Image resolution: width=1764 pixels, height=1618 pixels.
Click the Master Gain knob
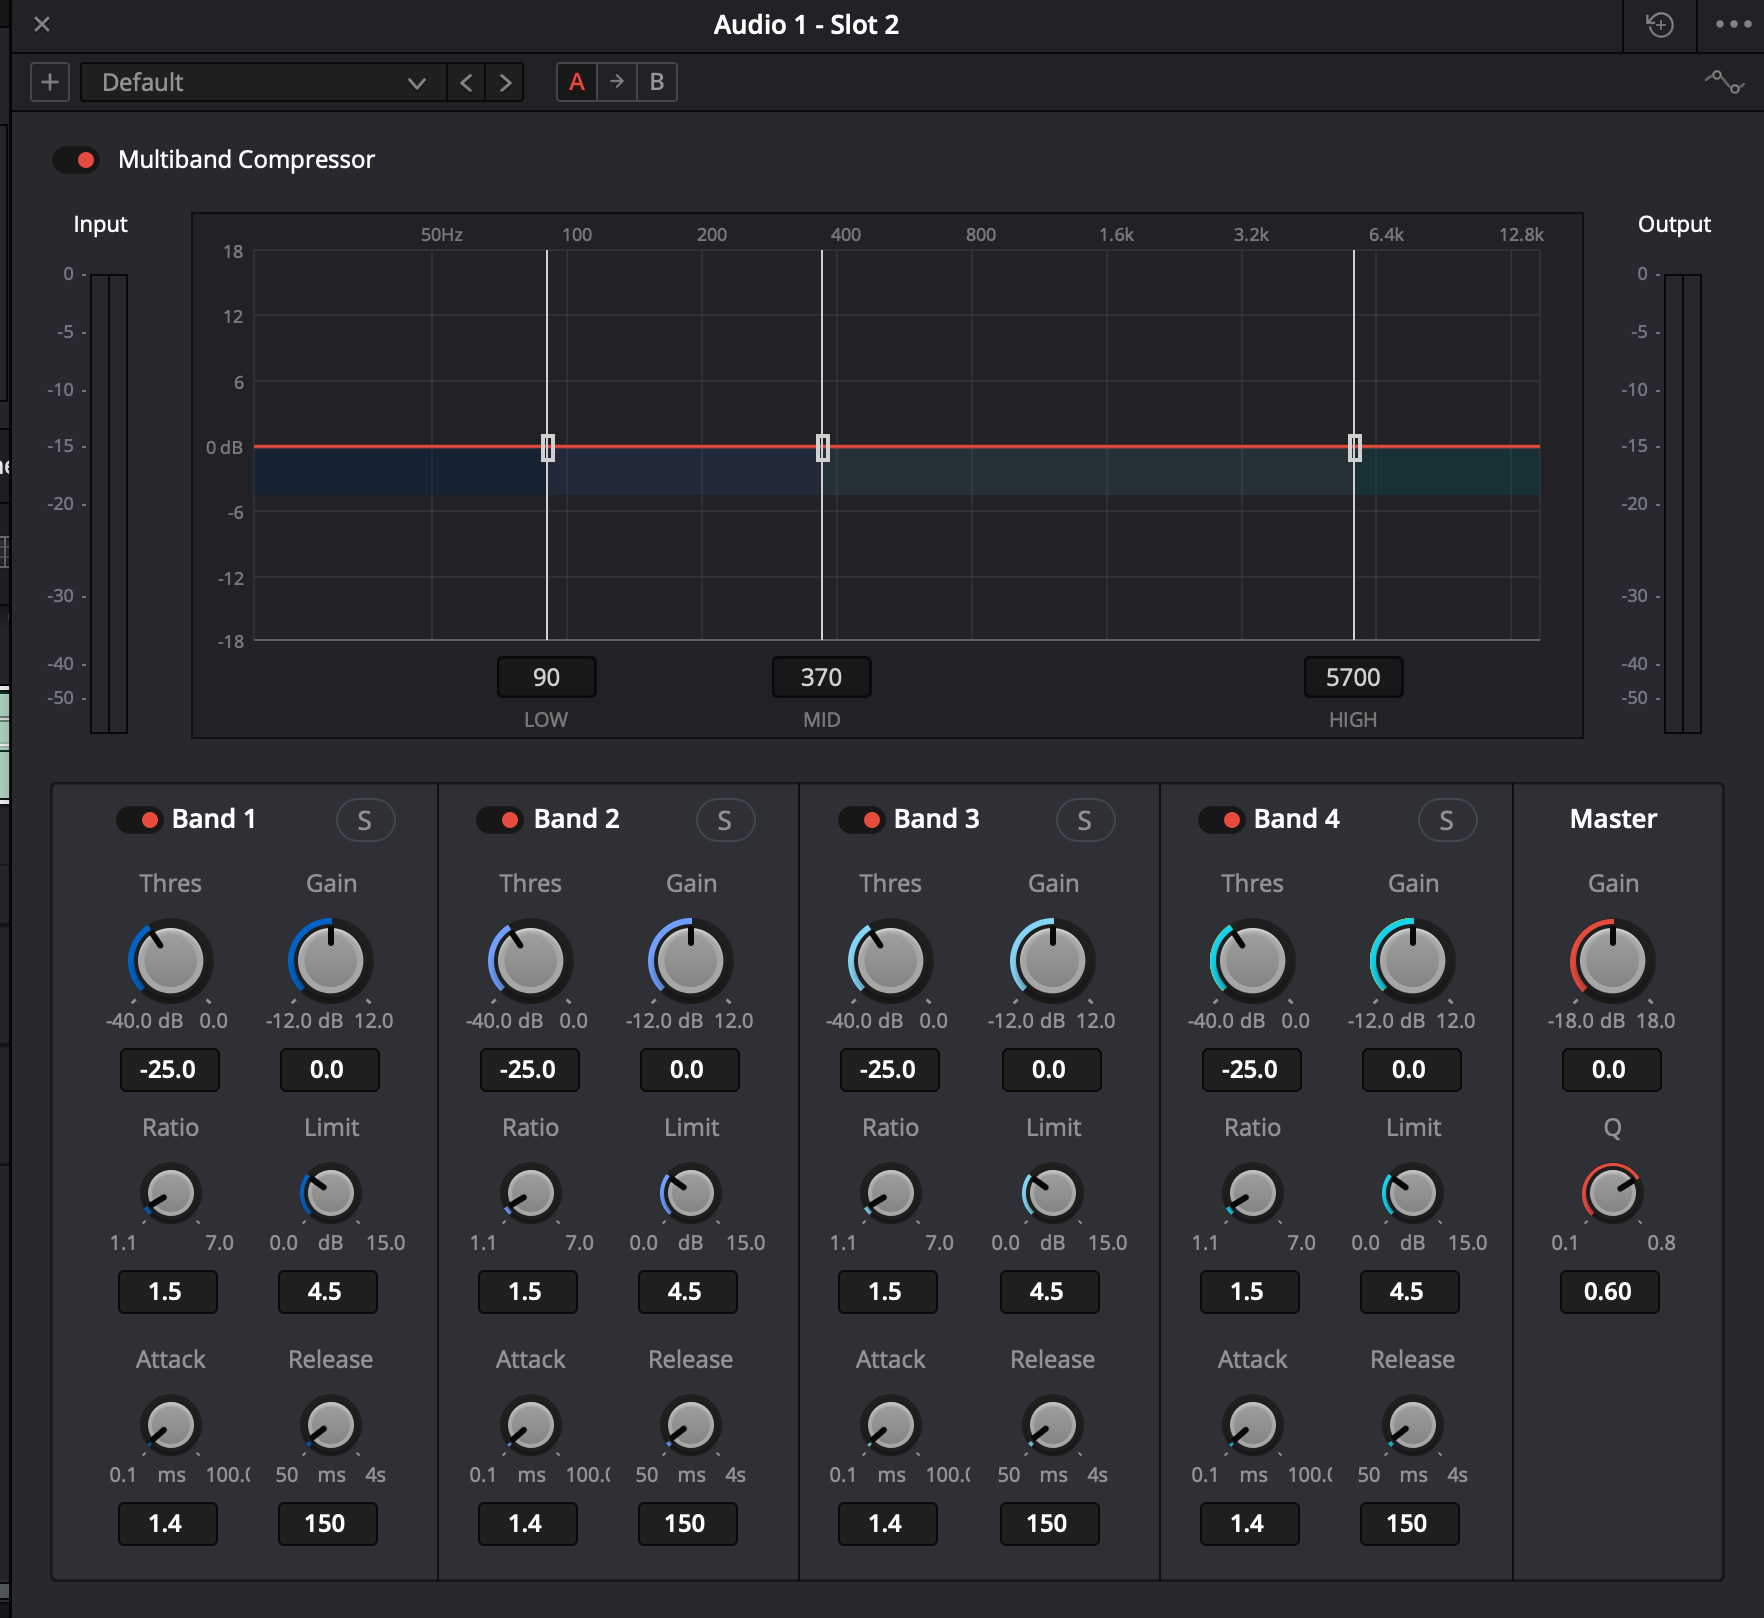1612,961
